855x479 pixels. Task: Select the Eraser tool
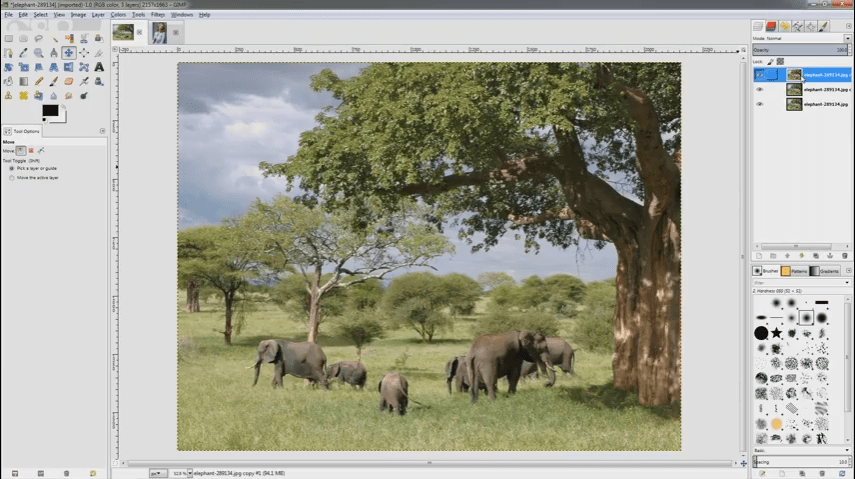69,81
